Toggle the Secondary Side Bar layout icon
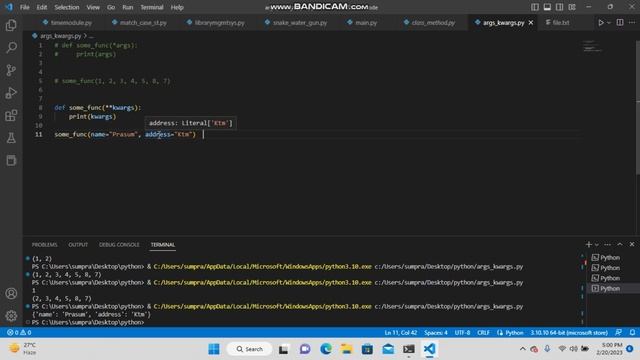 pos(560,7)
